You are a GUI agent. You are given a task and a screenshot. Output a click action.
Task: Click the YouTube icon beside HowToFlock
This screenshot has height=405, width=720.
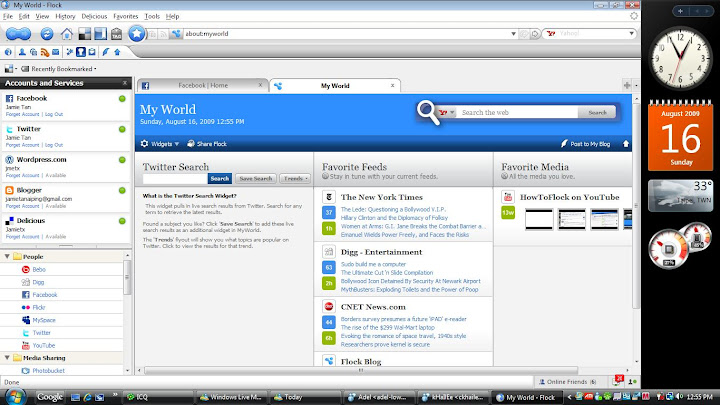point(508,197)
